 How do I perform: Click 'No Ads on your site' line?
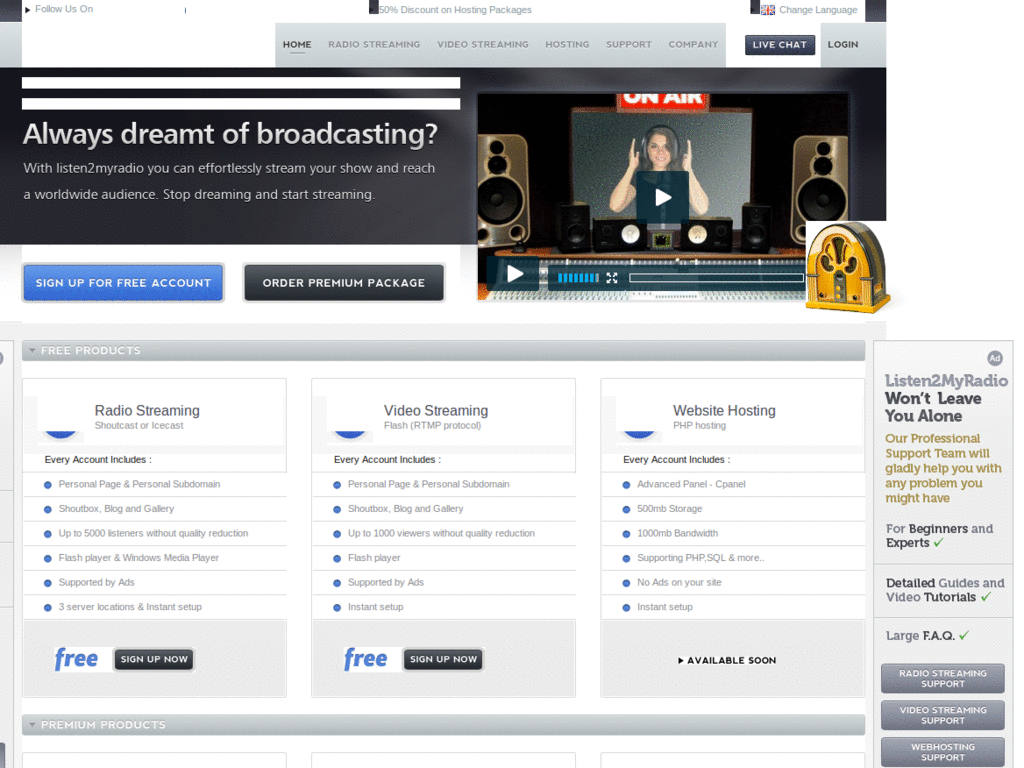(679, 582)
